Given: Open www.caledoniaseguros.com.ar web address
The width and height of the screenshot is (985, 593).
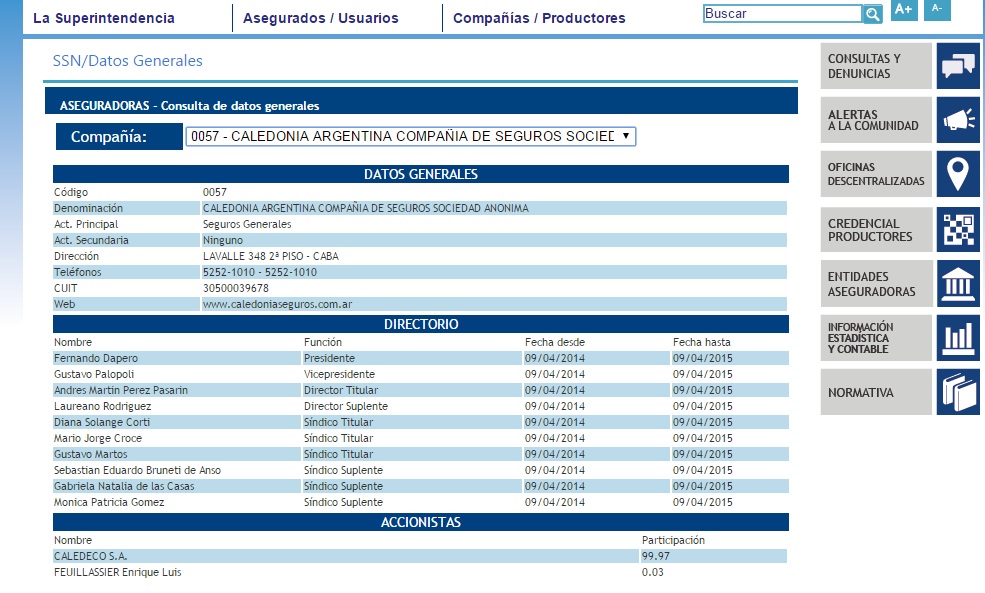Looking at the screenshot, I should pyautogui.click(x=278, y=304).
